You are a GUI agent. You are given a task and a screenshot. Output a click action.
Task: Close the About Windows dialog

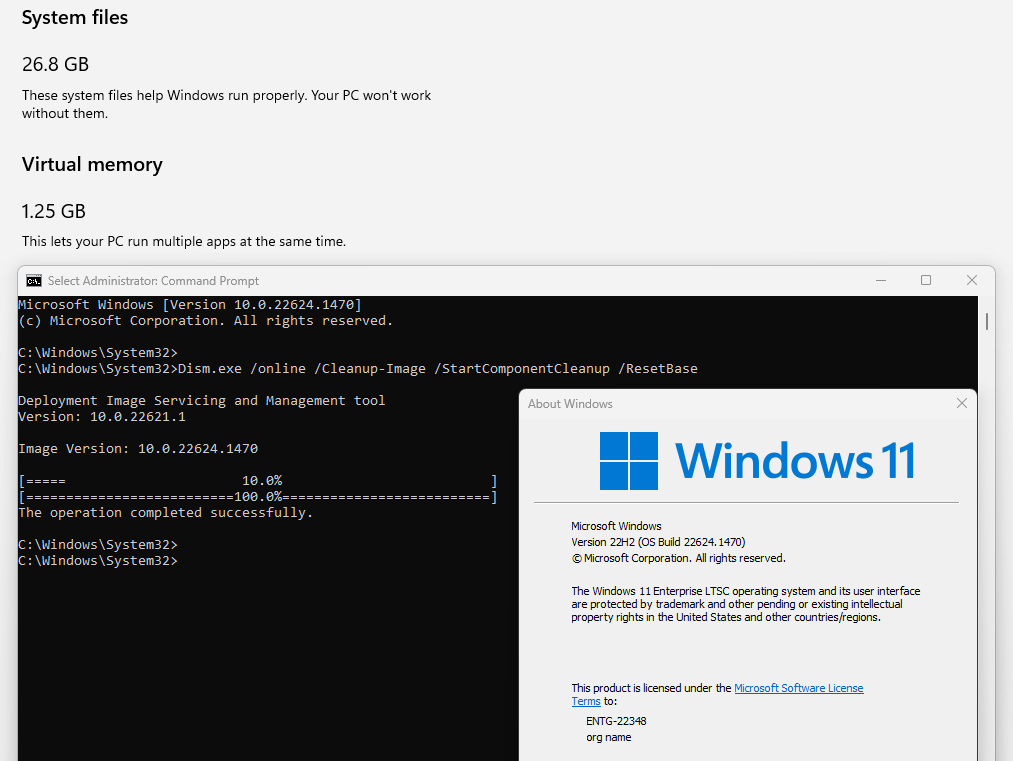961,403
